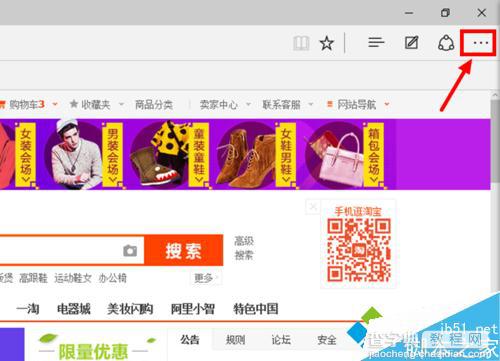Click 女鞋男鞋 yellow banner label
The image size is (500, 361).
[286, 155]
